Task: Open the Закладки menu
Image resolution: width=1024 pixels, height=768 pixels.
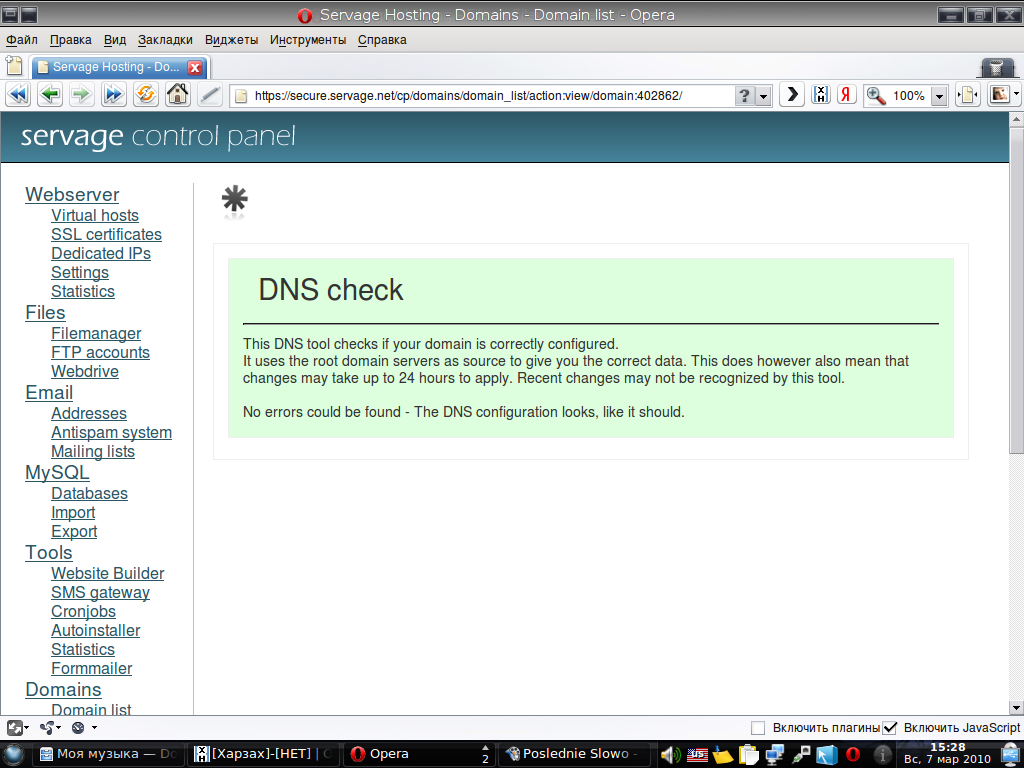Action: (165, 40)
